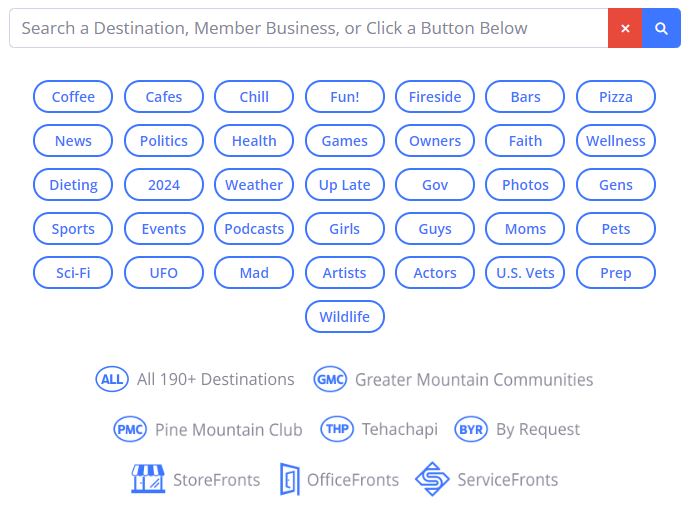Image resolution: width=691 pixels, height=512 pixels.
Task: Open the Greater Mountain Communities link
Action: tap(474, 380)
